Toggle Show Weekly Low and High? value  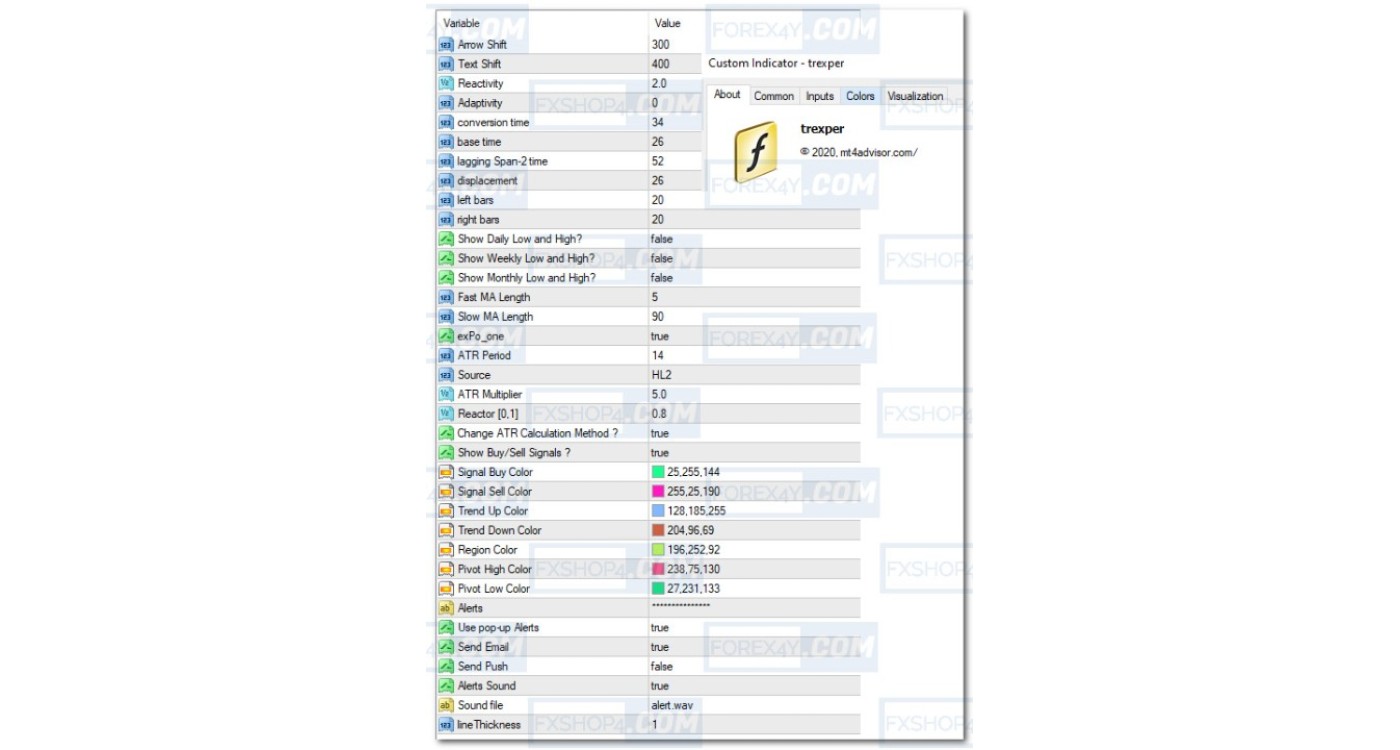click(x=662, y=259)
